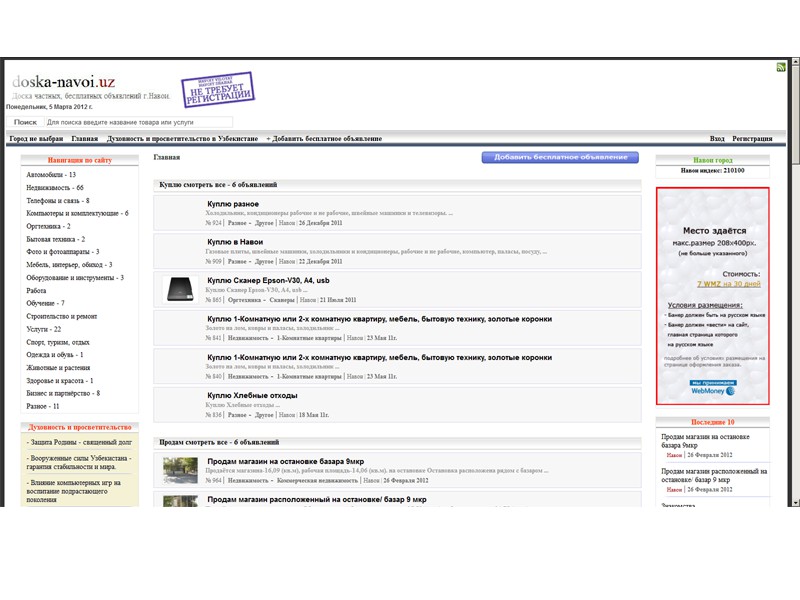The width and height of the screenshot is (800, 600).
Task: Open the Оргтехника - 2 category
Action: point(48,226)
